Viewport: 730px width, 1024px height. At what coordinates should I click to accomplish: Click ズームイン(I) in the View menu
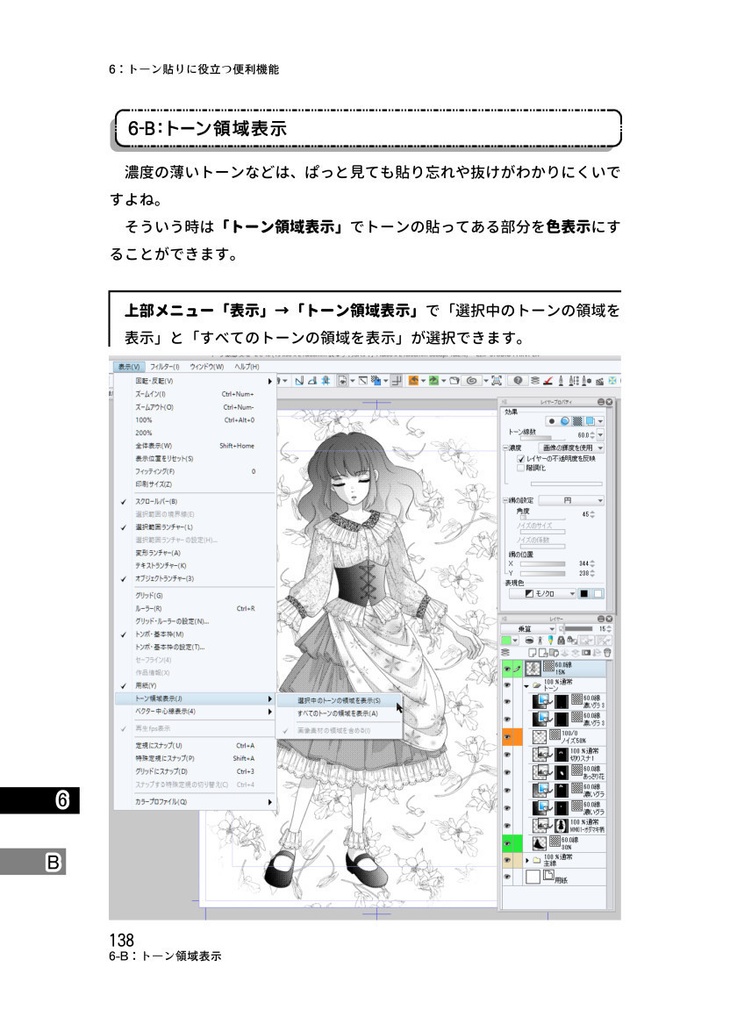tap(195, 394)
